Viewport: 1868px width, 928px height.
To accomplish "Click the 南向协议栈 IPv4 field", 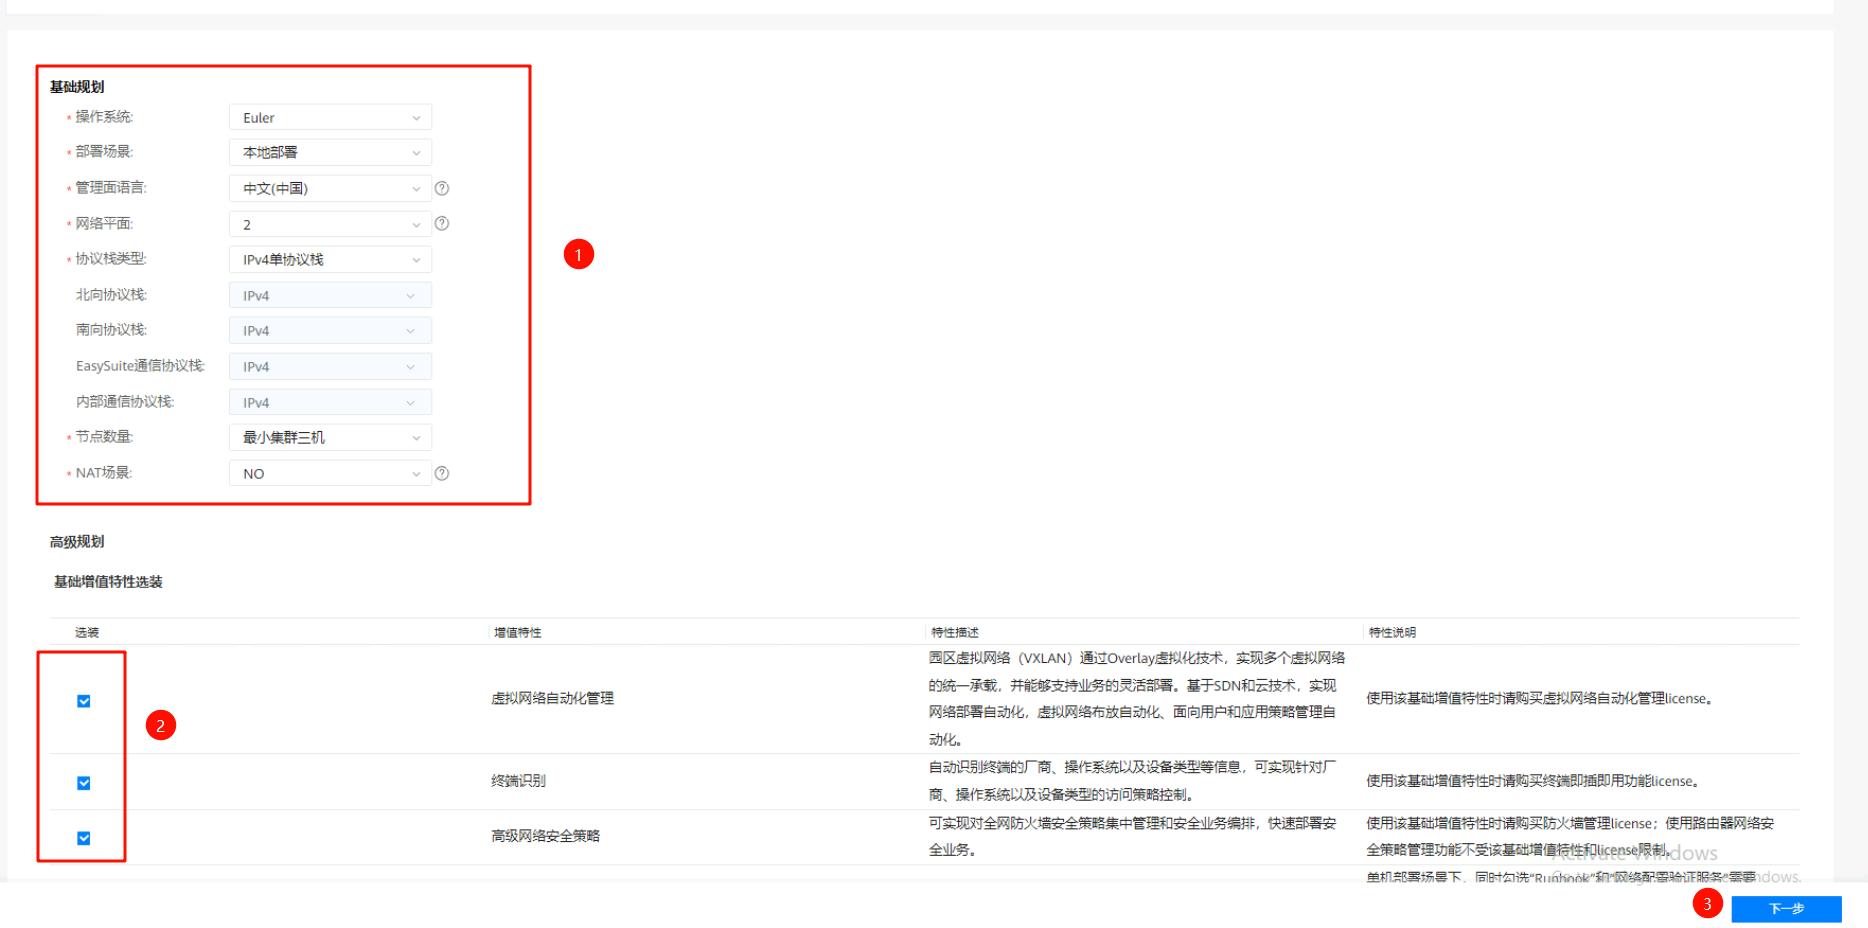I will tap(330, 330).
